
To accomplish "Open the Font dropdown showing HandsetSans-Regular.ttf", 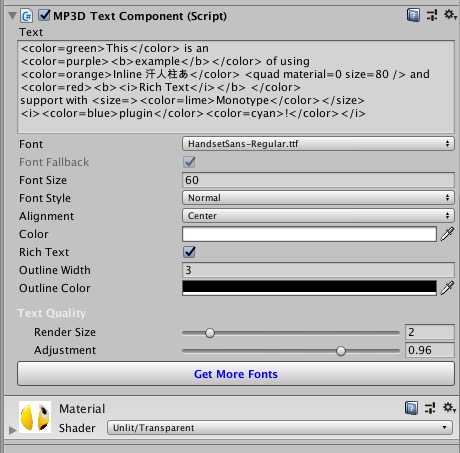I will coord(318,144).
